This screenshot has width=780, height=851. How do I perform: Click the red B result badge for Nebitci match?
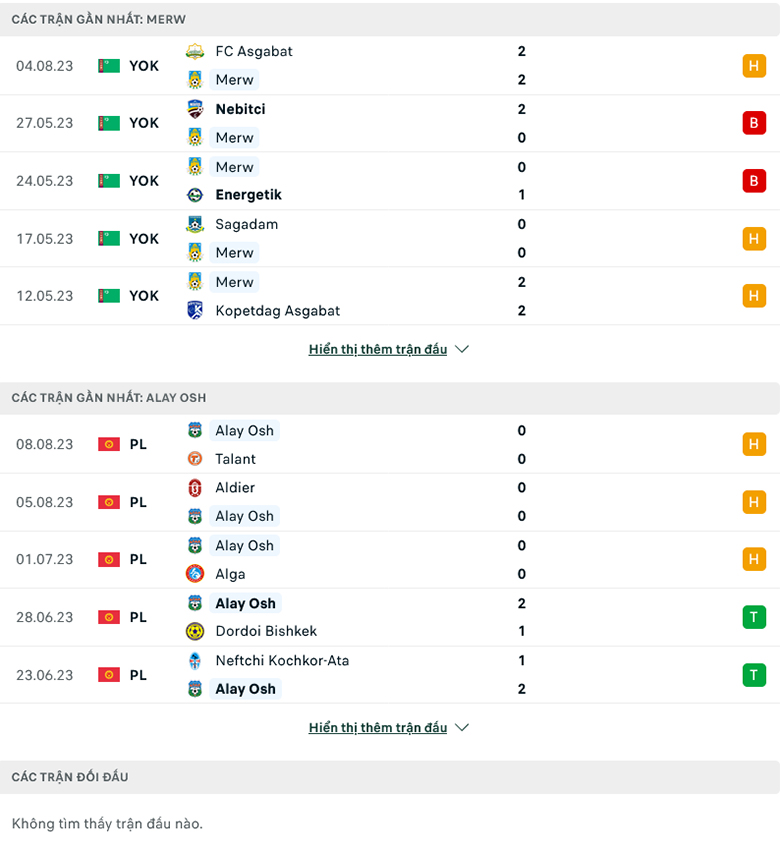click(753, 123)
